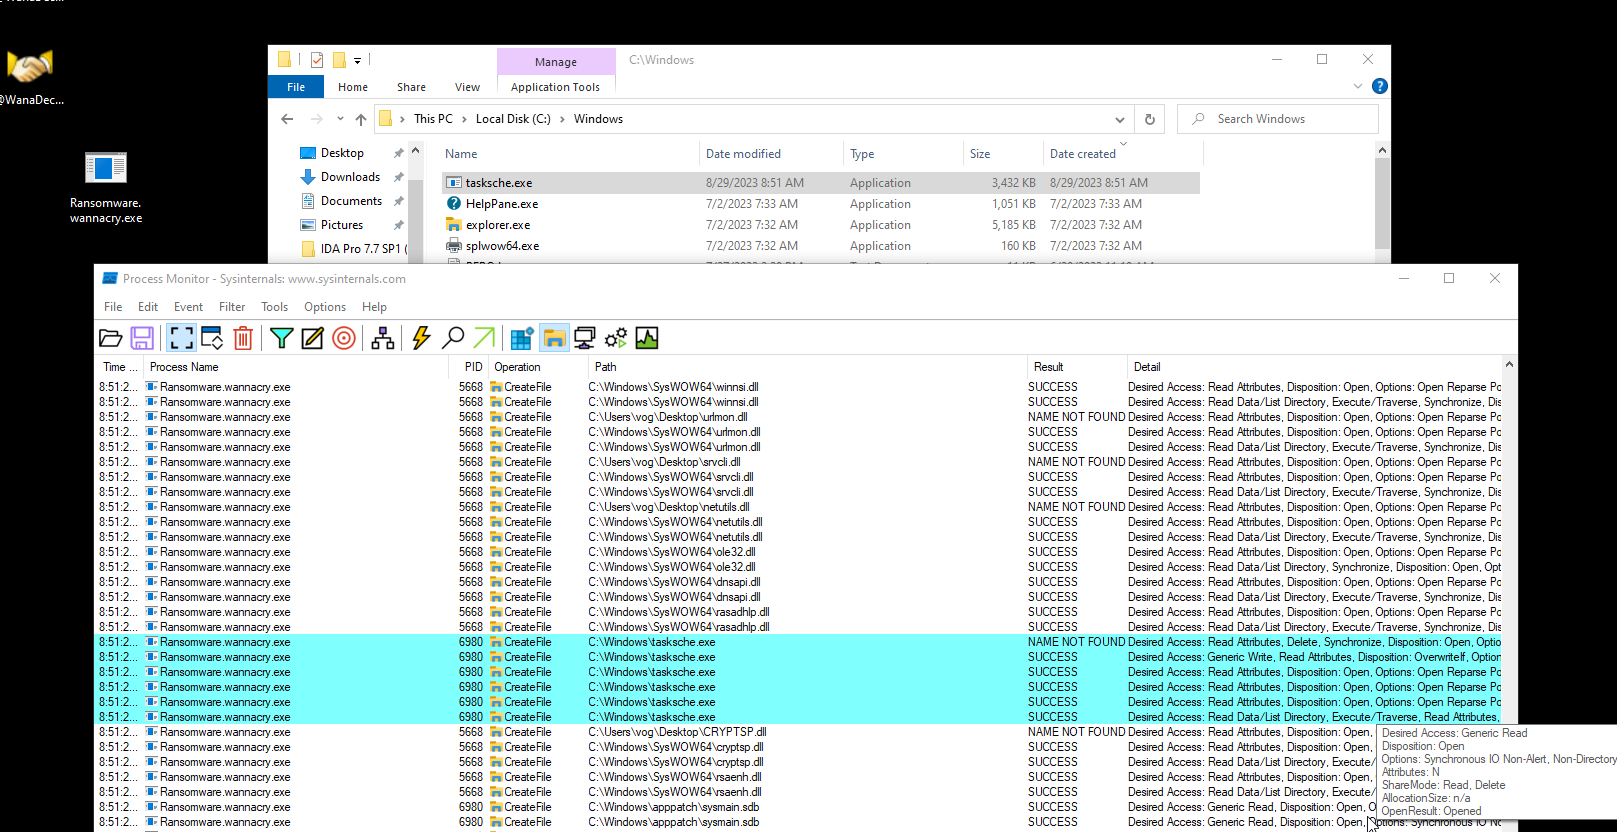Open Process Monitor File menu
This screenshot has width=1617, height=832.
coord(113,307)
